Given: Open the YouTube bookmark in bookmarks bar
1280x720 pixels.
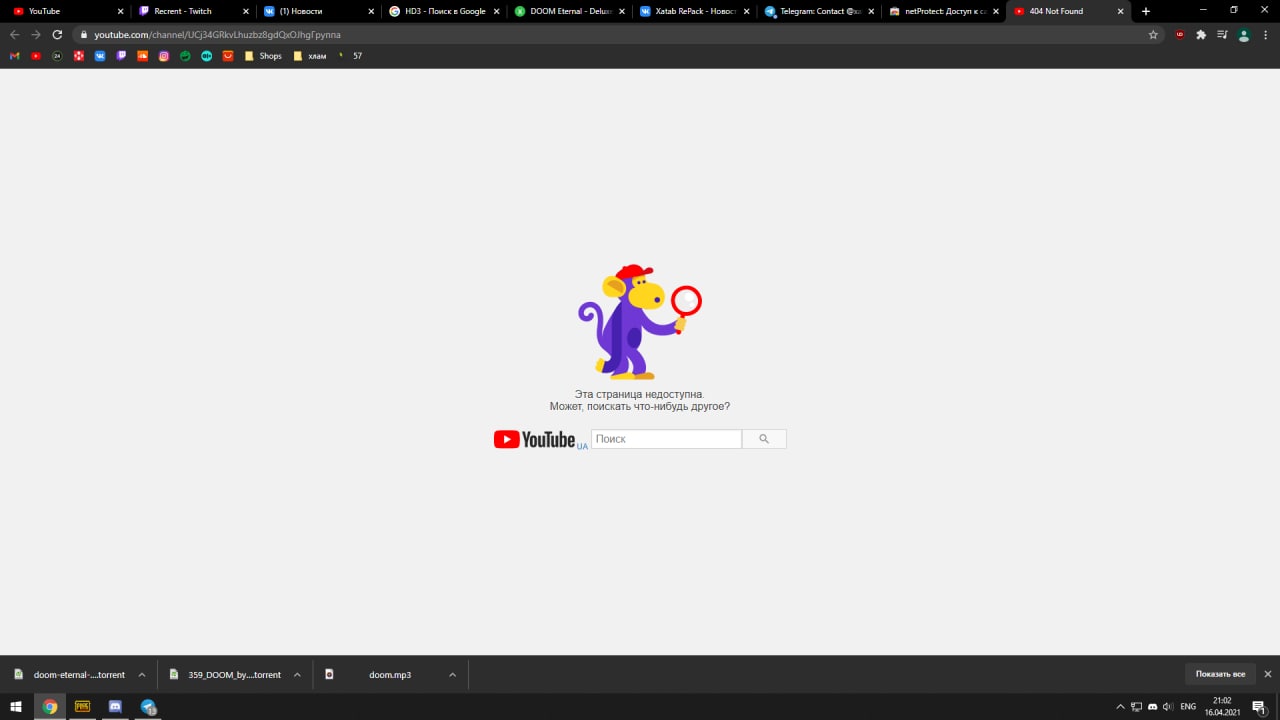Looking at the screenshot, I should coord(36,56).
